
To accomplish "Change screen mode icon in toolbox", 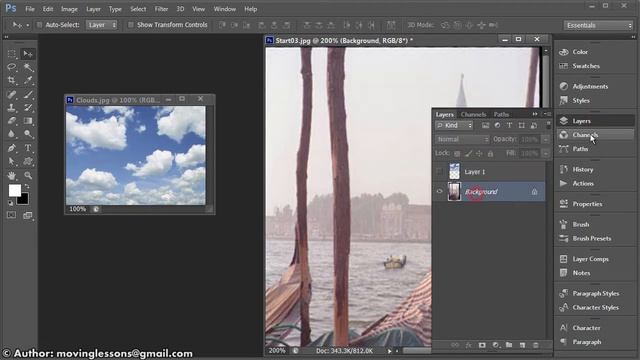I will (28, 215).
